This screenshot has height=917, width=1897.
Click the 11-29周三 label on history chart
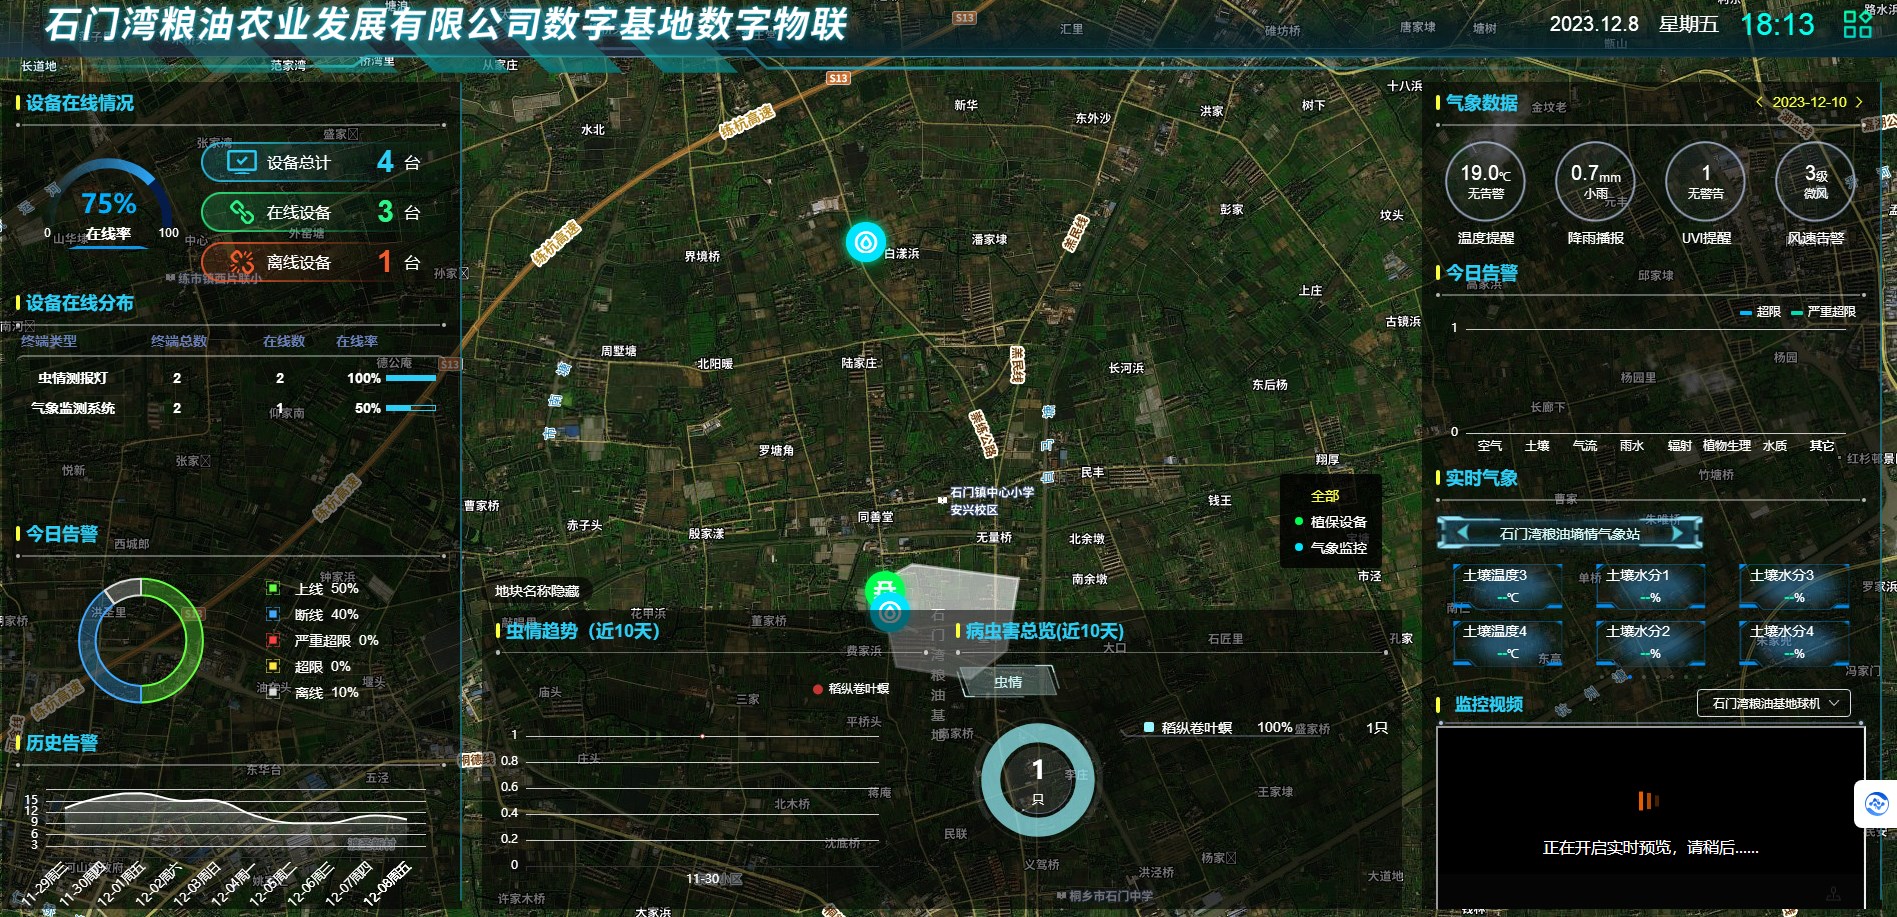44,883
